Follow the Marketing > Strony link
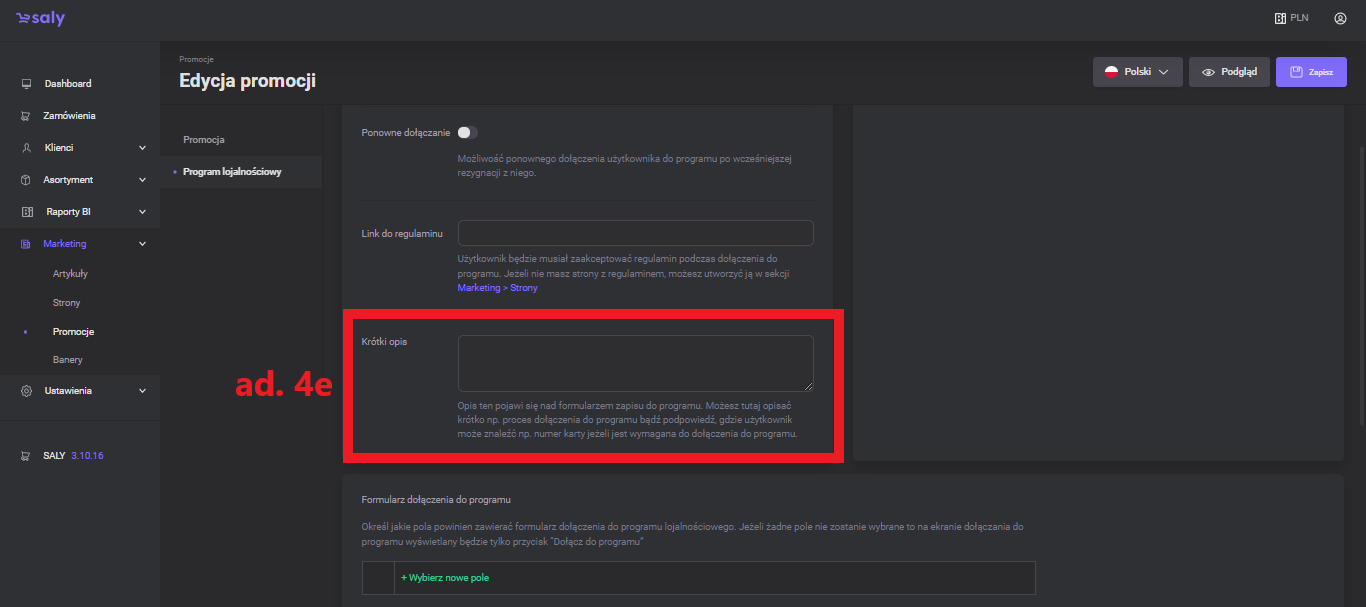The height and width of the screenshot is (607, 1366). point(497,288)
